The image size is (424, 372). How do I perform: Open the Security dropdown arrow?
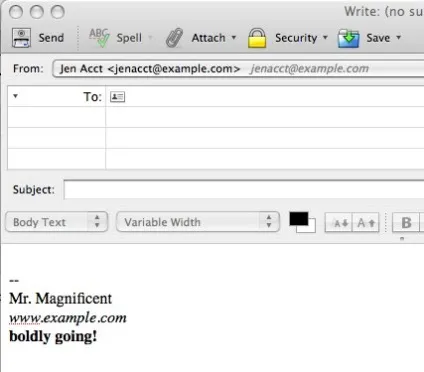tap(325, 37)
